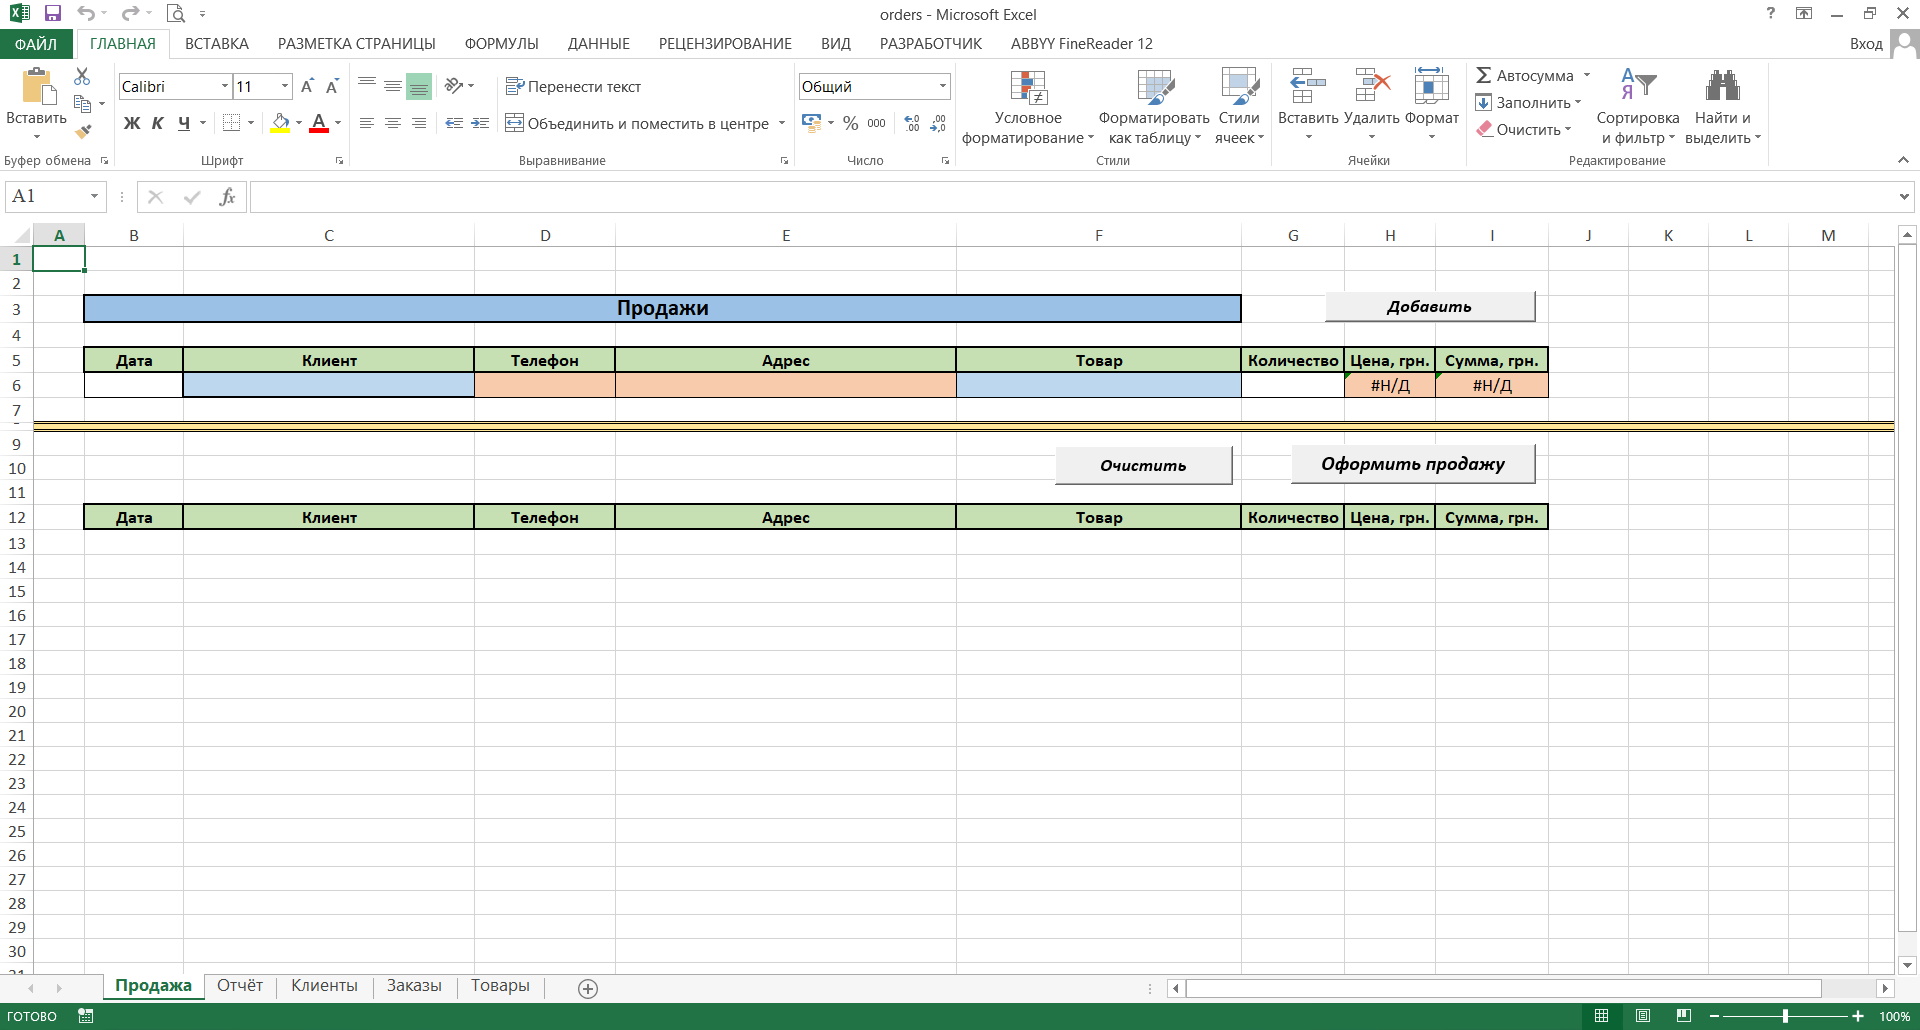Open the Calibri font name dropdown
Screen dimensions: 1920x1030
[x=225, y=86]
